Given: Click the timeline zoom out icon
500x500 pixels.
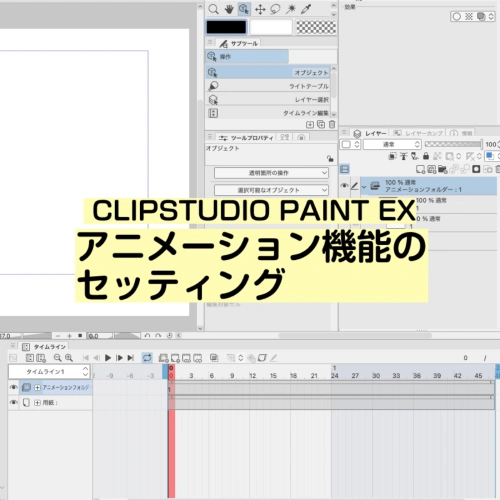Looking at the screenshot, I should (57, 358).
